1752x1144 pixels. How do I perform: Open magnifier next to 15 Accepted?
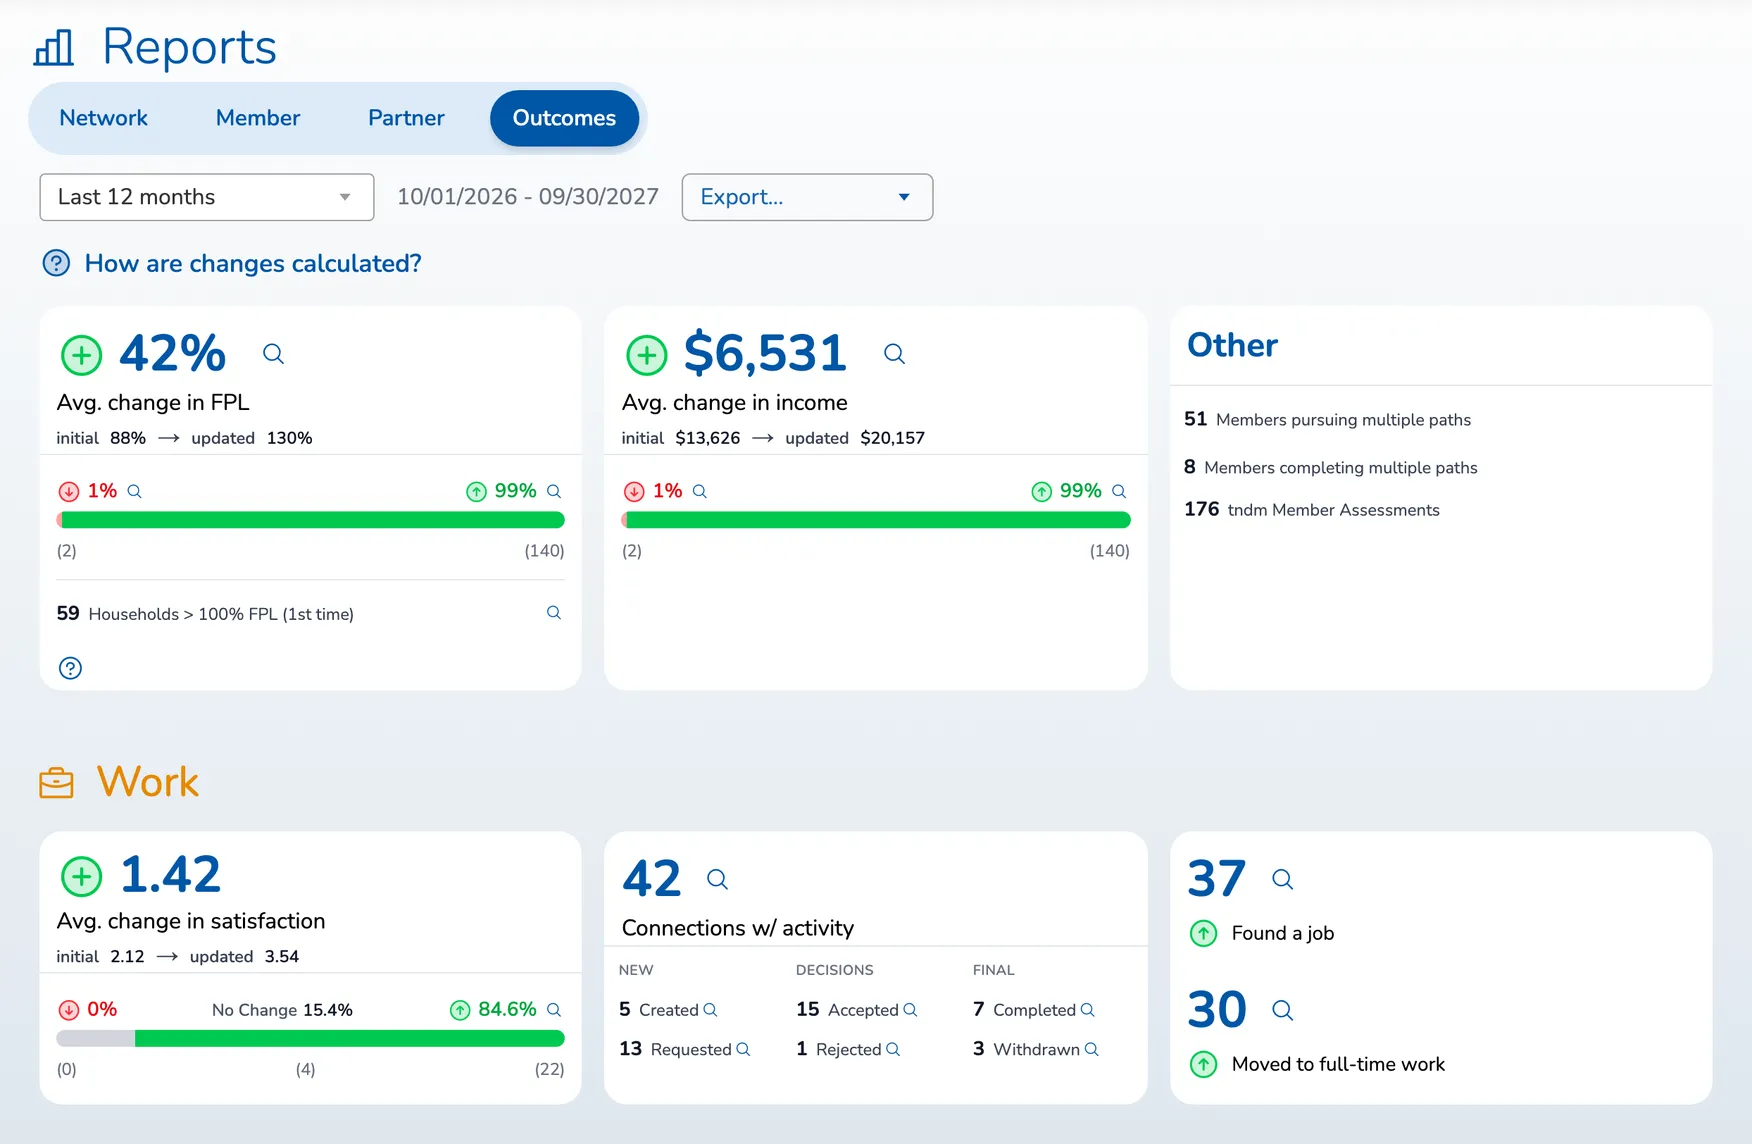(x=910, y=1010)
